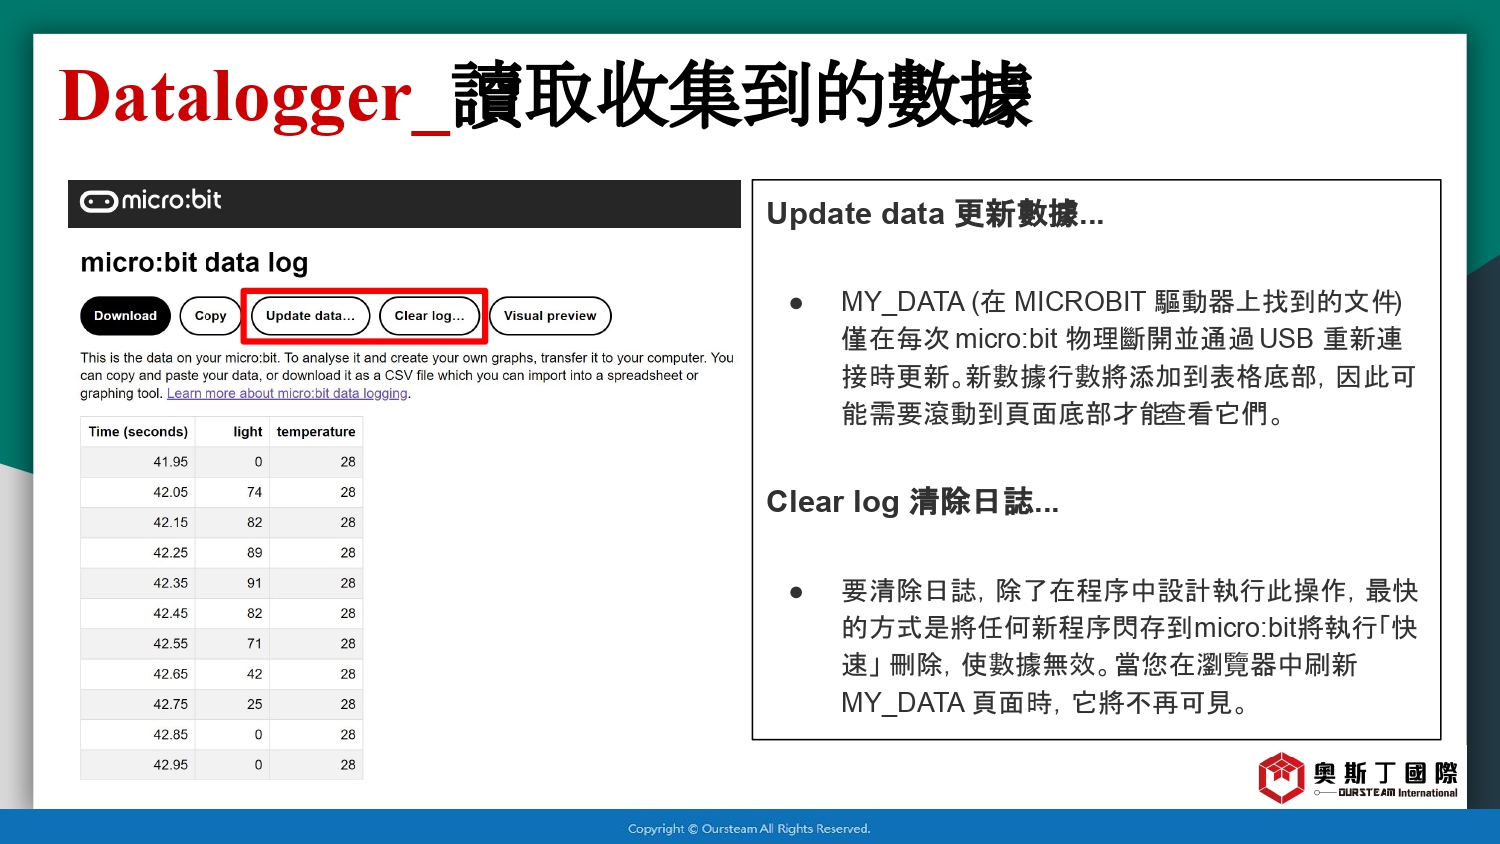The width and height of the screenshot is (1500, 844).
Task: Select the temperature column header
Action: pos(316,432)
